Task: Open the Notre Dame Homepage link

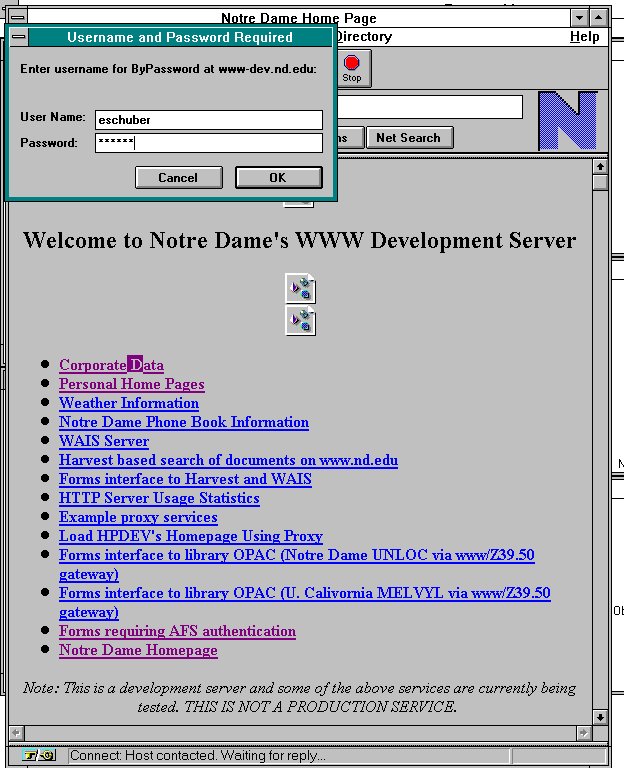Action: (138, 650)
